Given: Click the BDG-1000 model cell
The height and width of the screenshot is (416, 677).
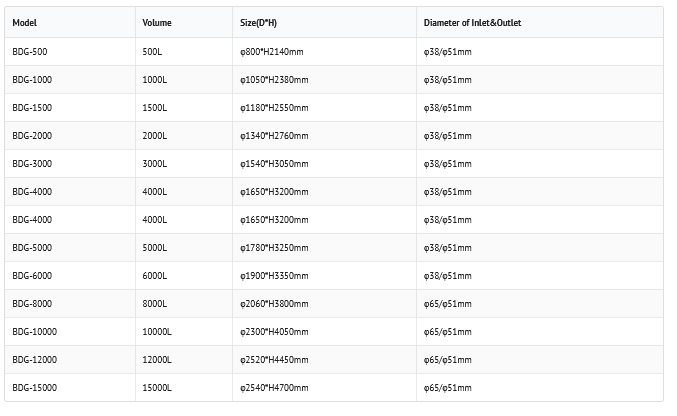Looking at the screenshot, I should (31, 79).
